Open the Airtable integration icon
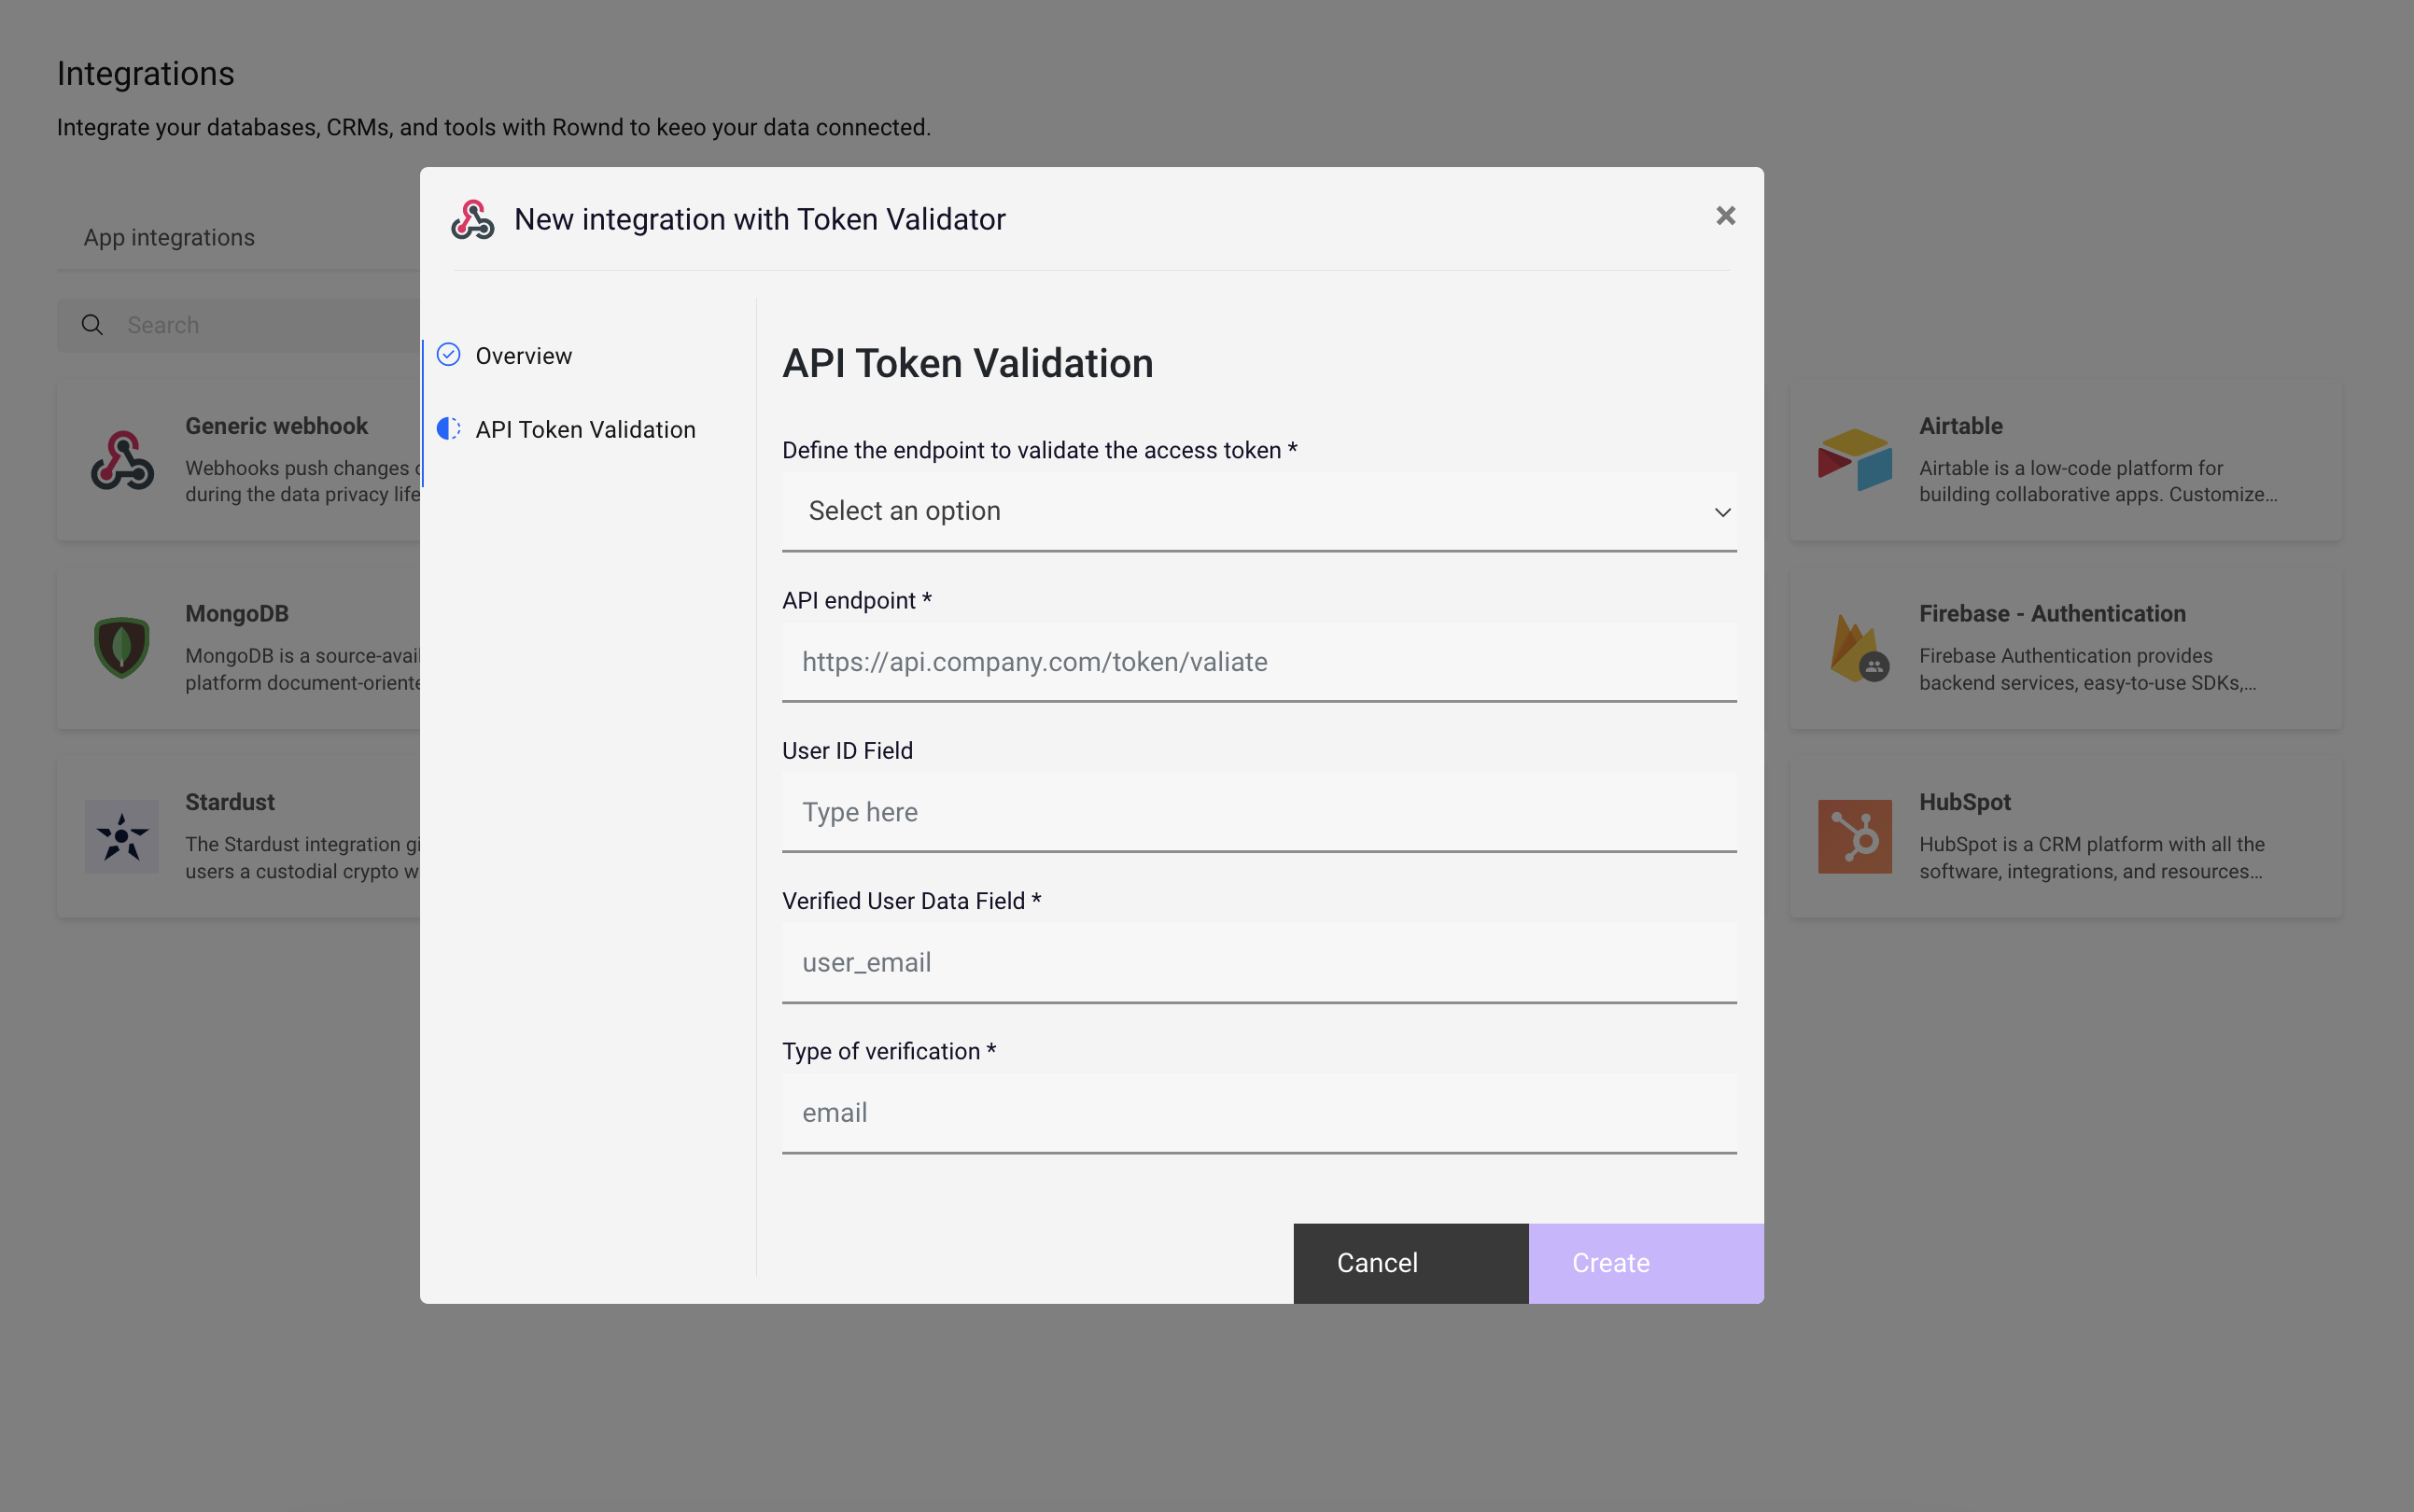This screenshot has width=2414, height=1512. coord(1856,459)
